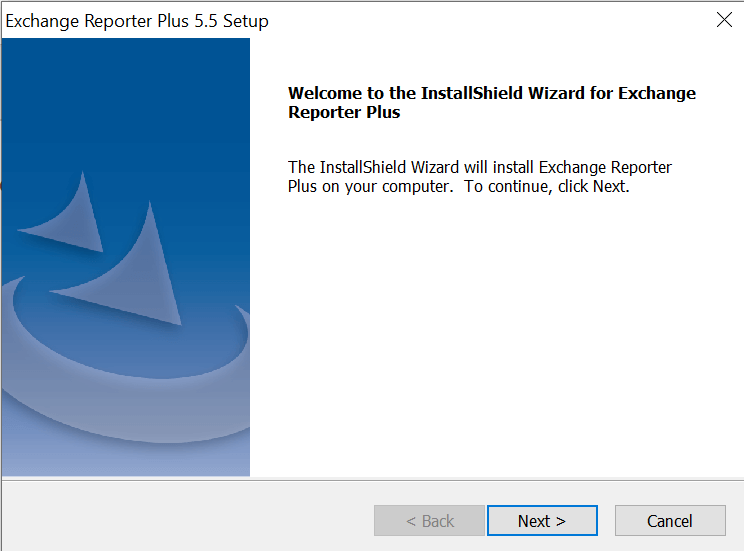Viewport: 744px width, 551px height.
Task: Click the empty title bar space right of the title
Action: click(480, 21)
